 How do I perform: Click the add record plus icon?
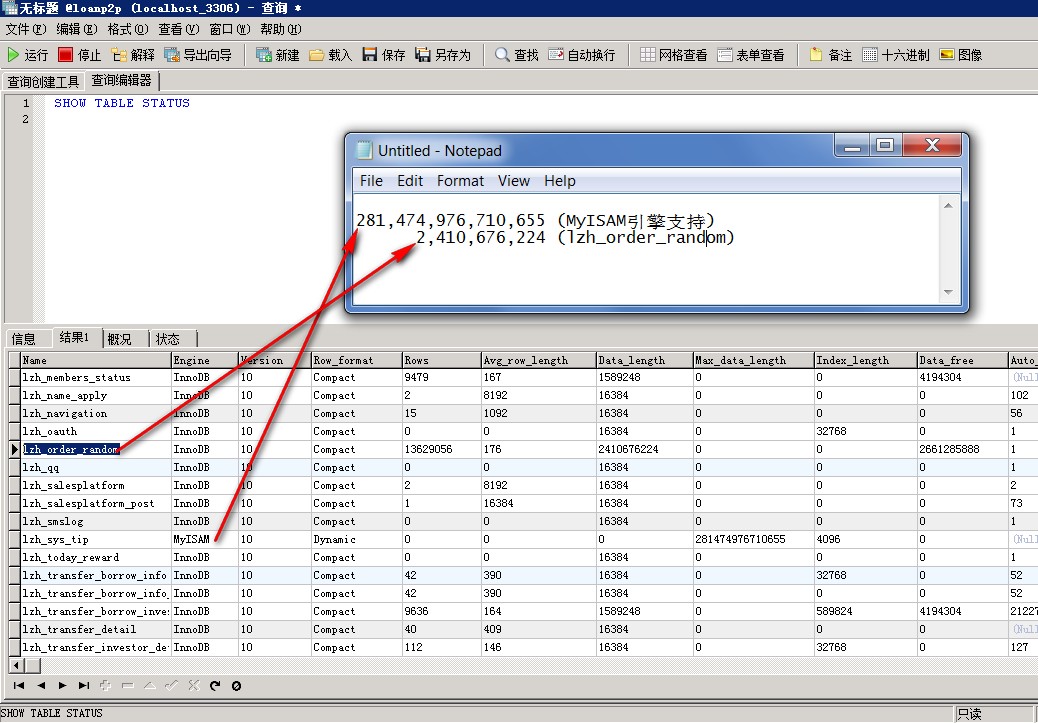[105, 685]
